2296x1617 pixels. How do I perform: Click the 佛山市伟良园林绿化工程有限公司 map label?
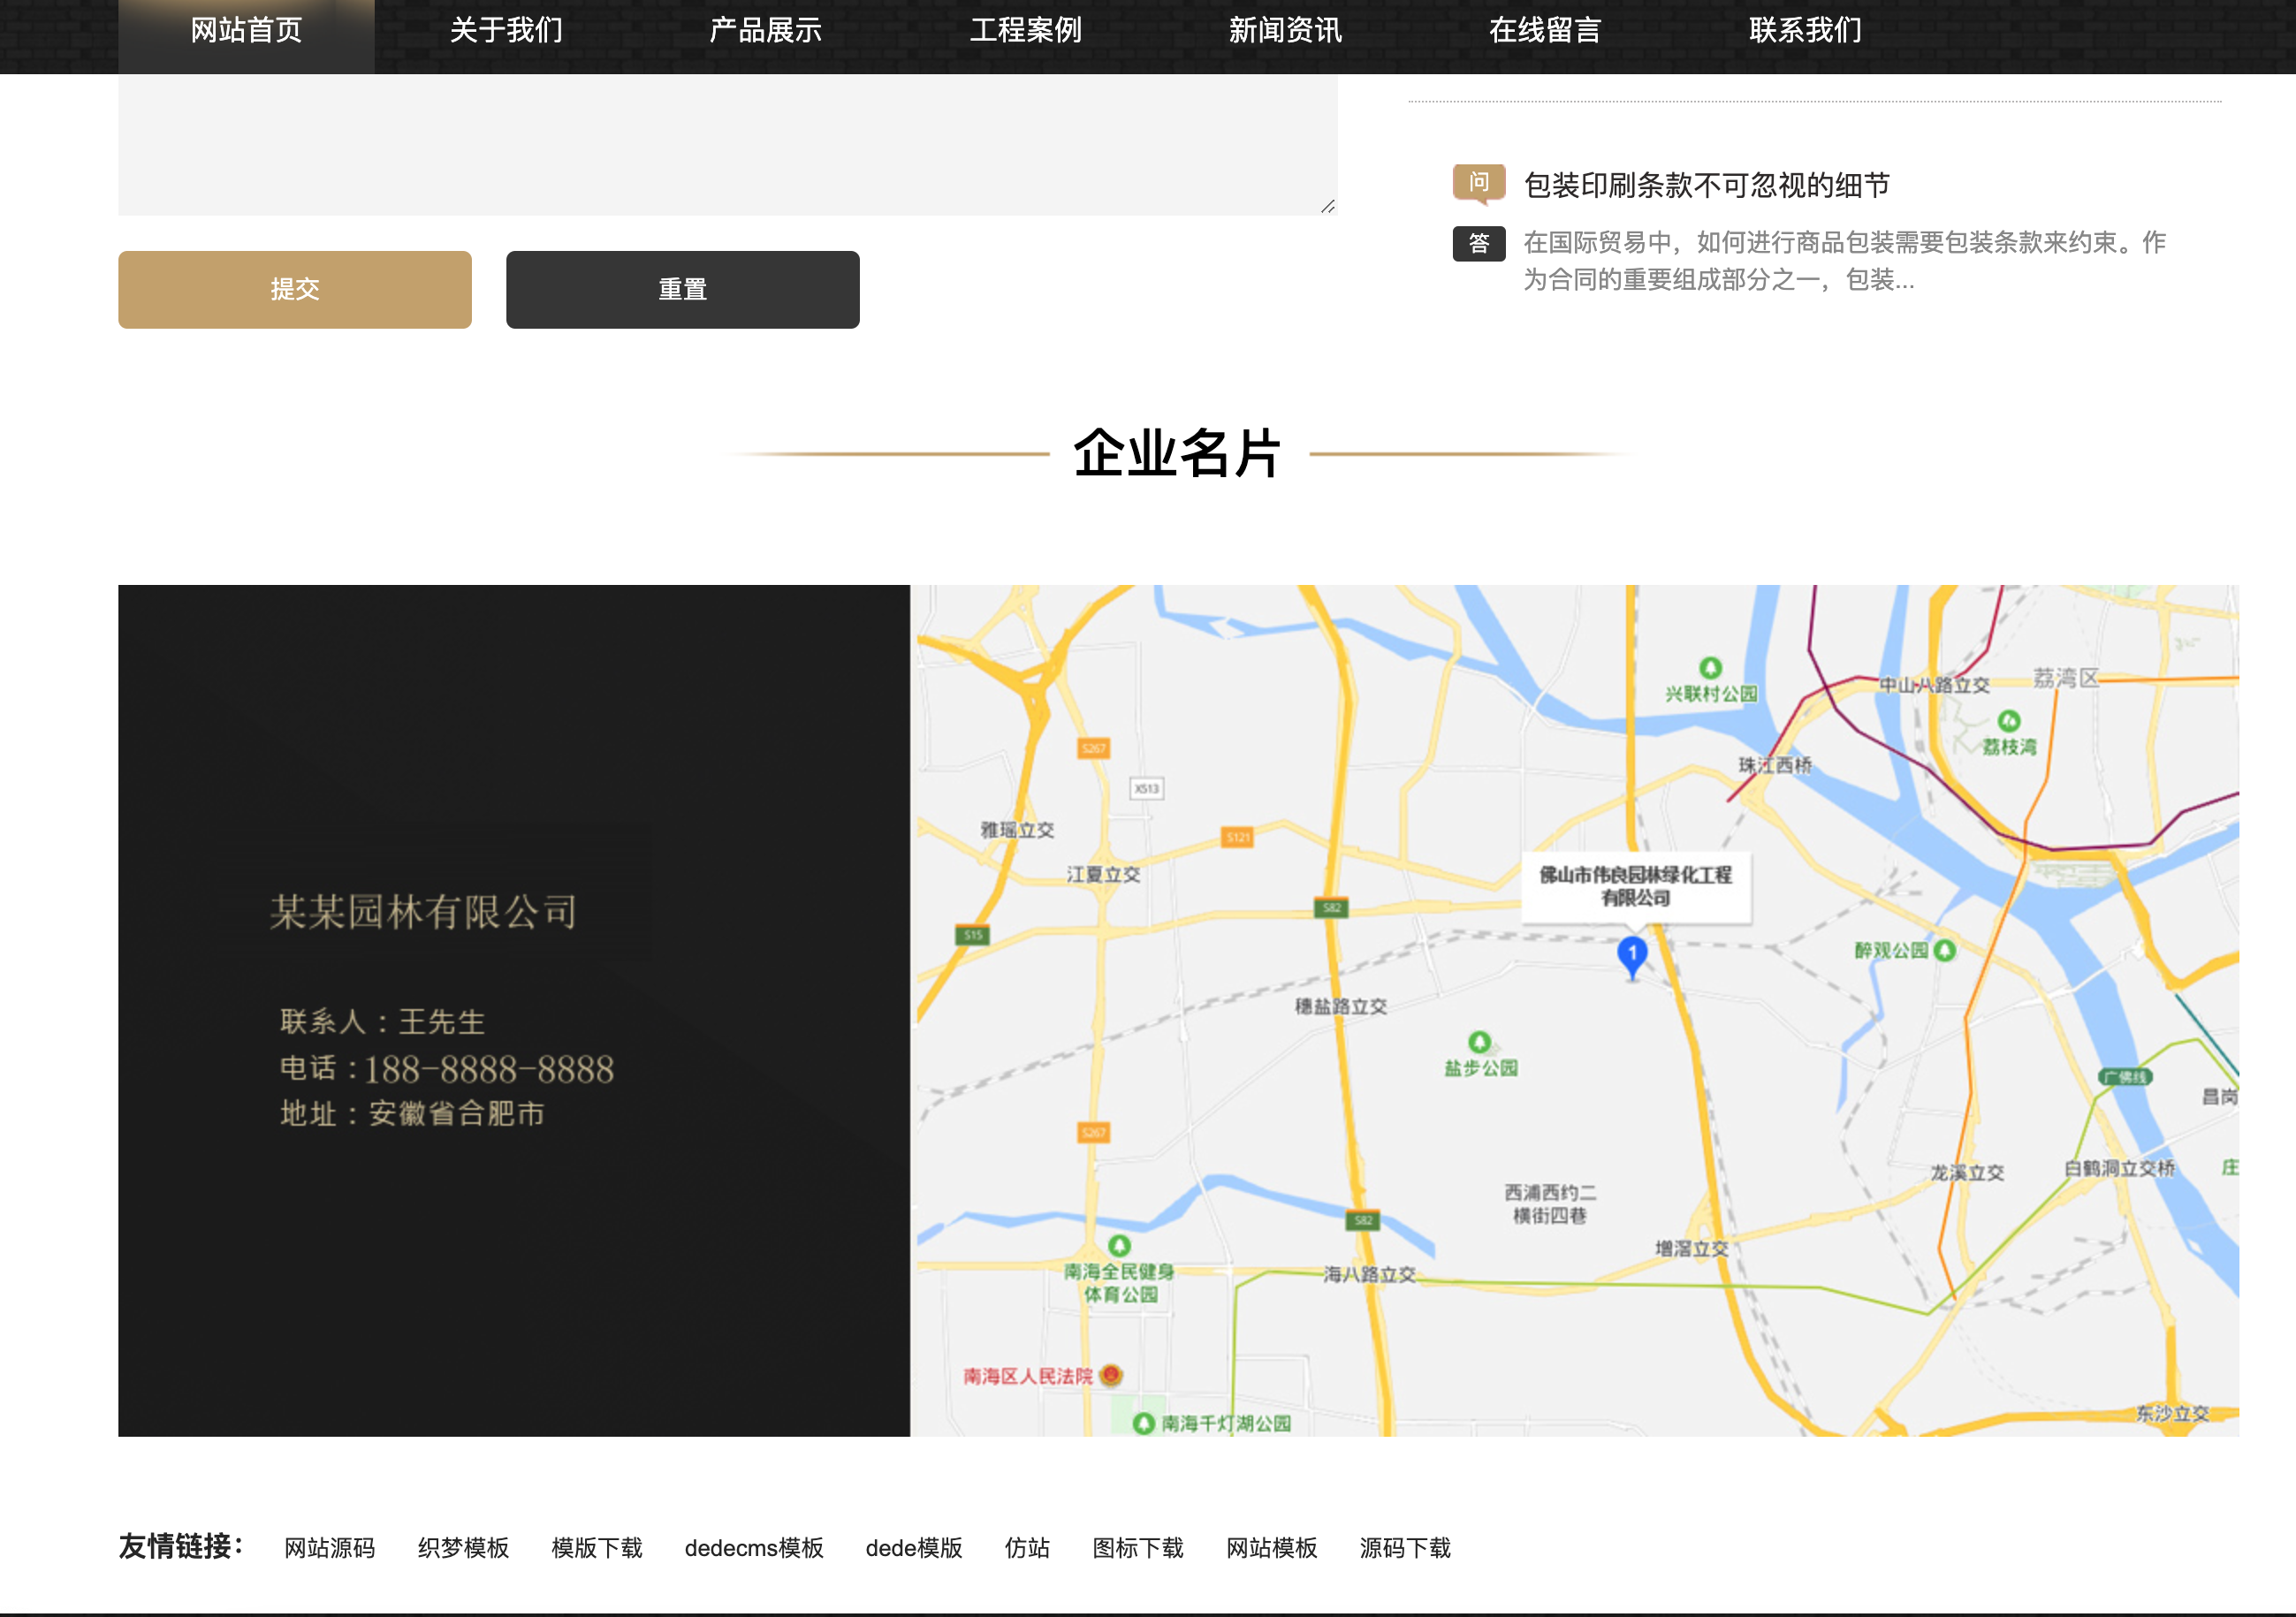point(1636,886)
